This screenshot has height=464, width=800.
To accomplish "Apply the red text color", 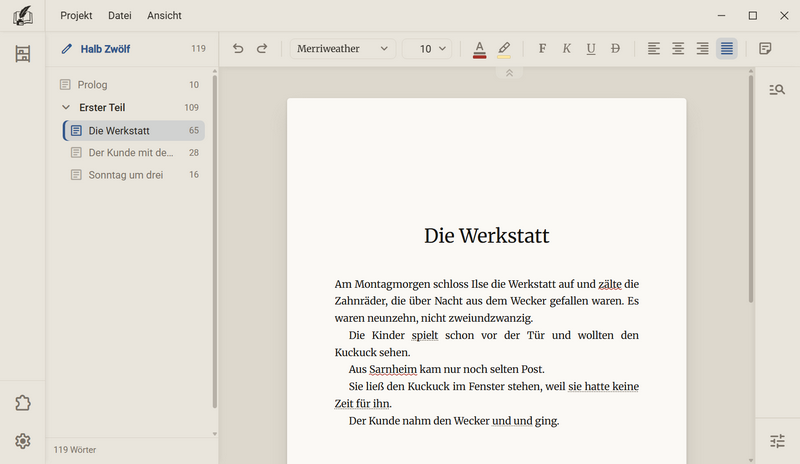I will pos(480,49).
